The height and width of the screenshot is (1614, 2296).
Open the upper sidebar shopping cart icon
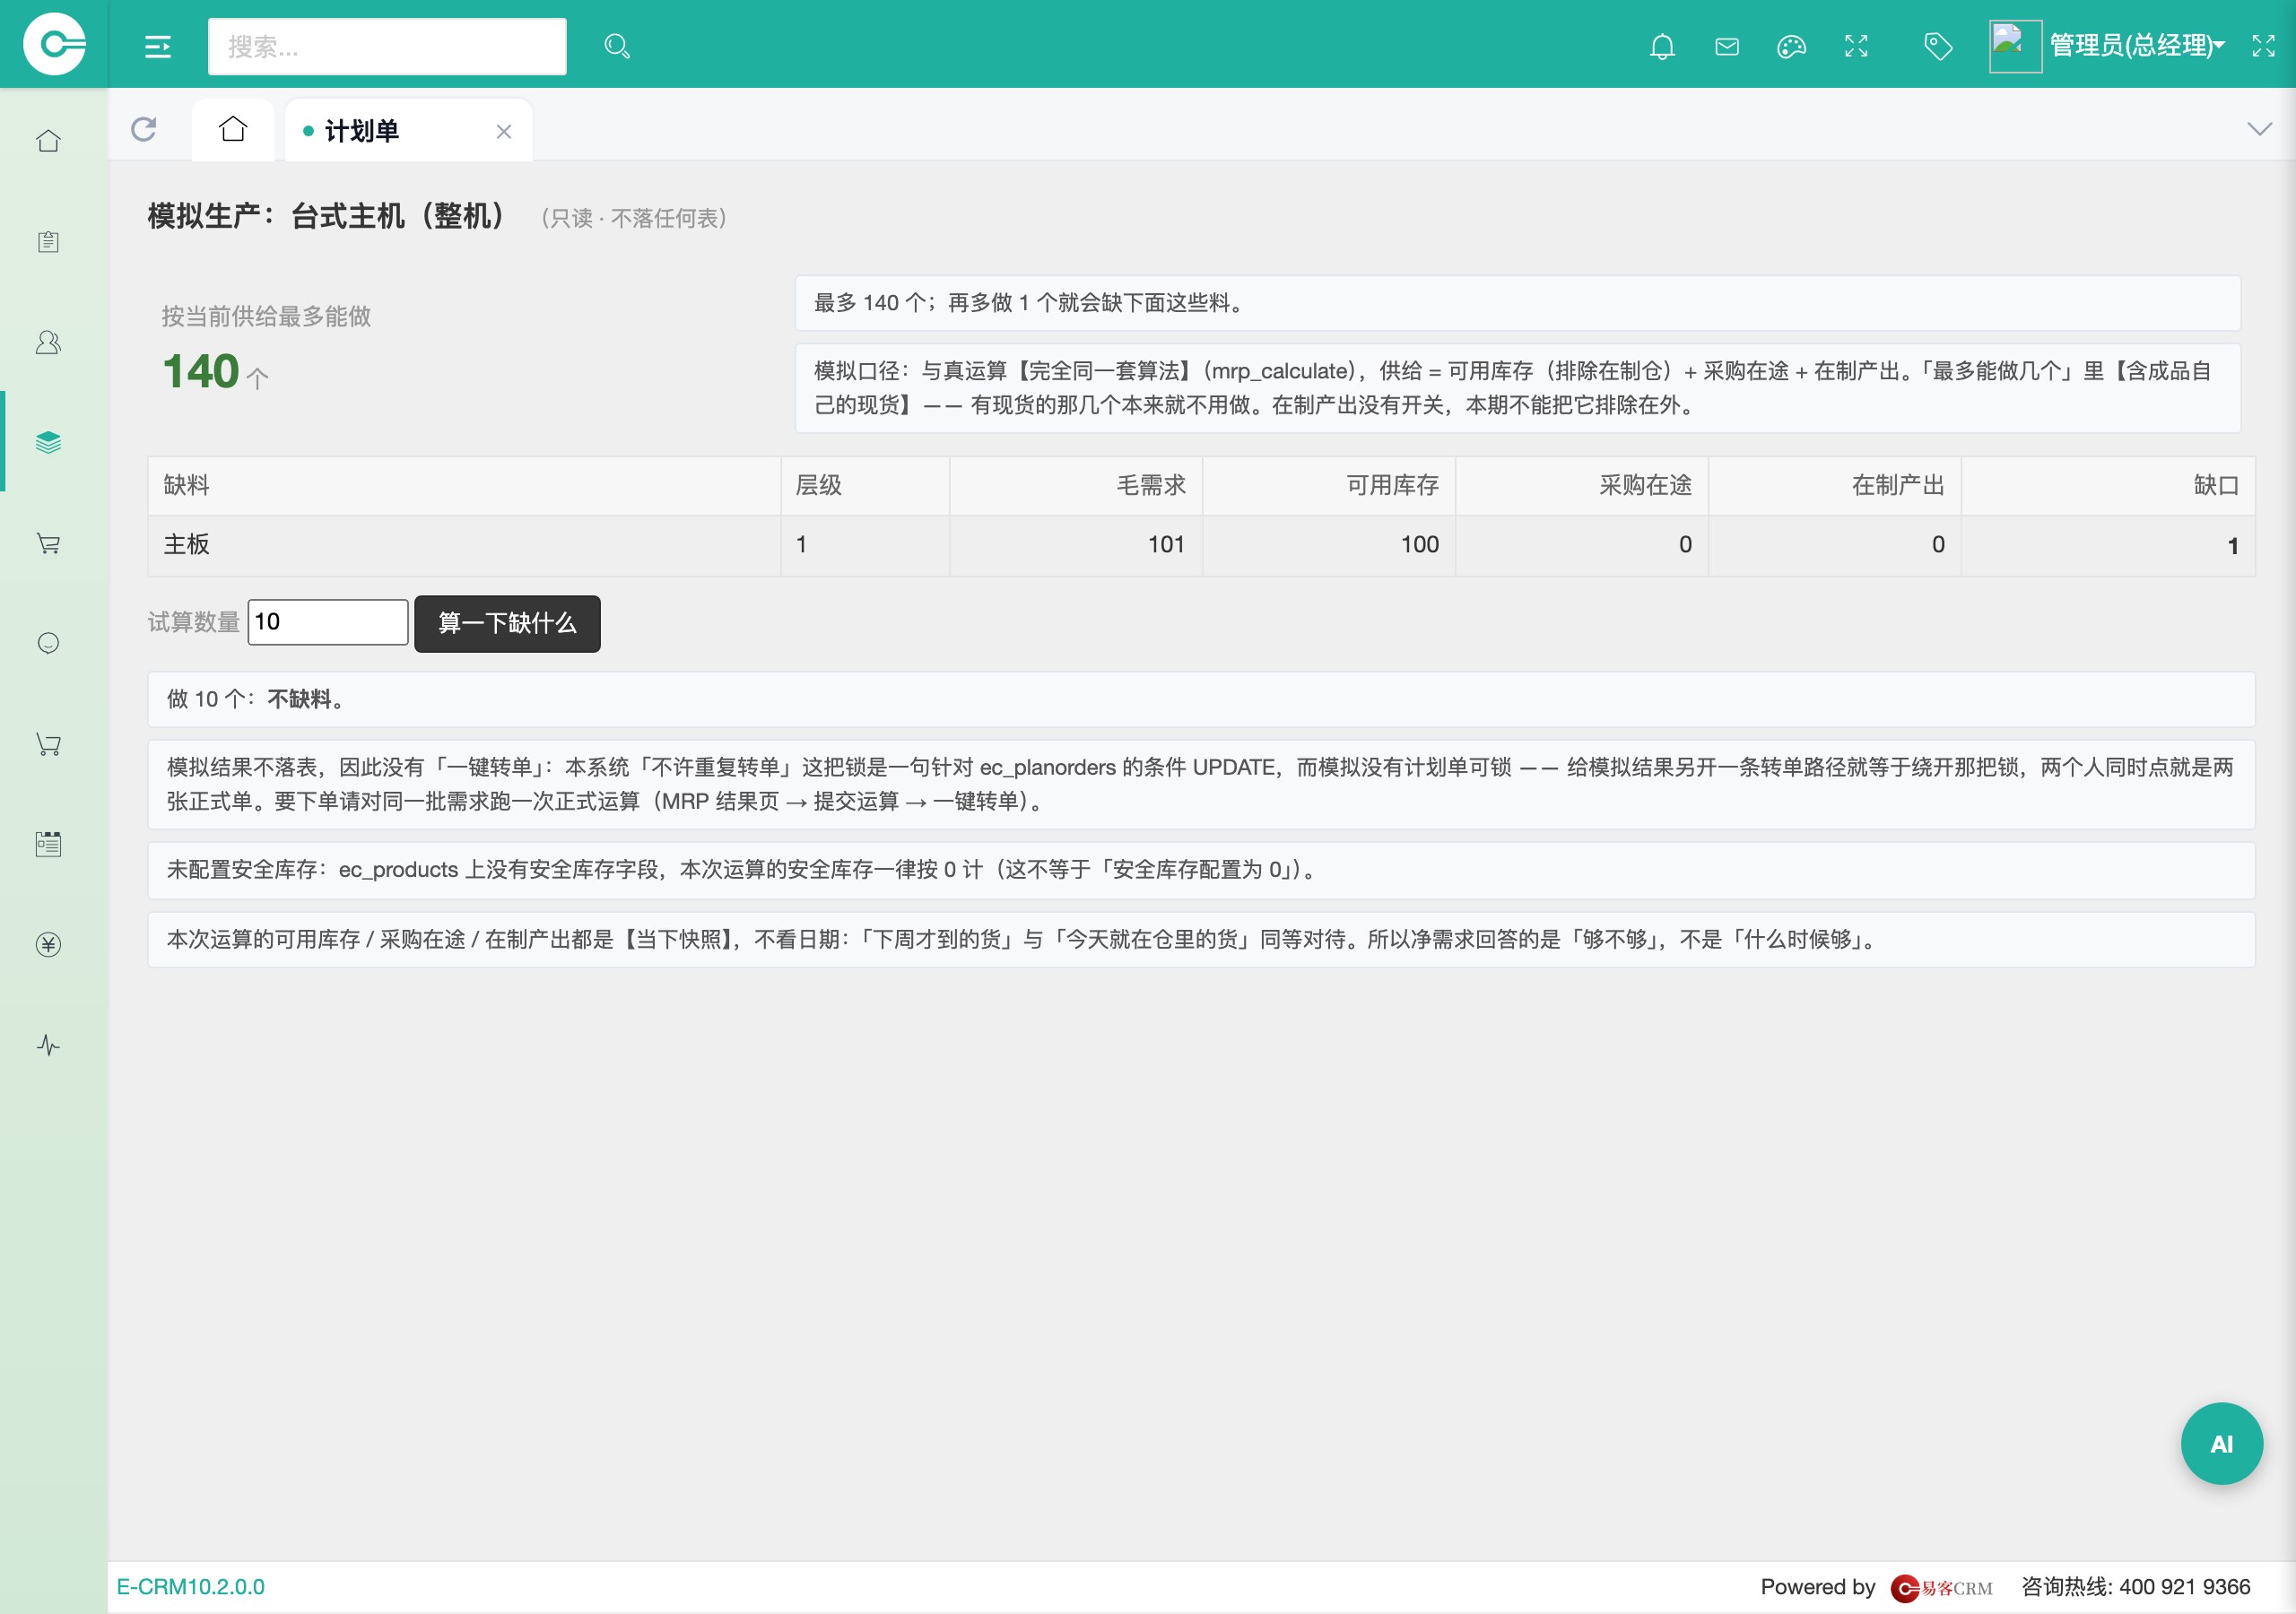point(48,543)
